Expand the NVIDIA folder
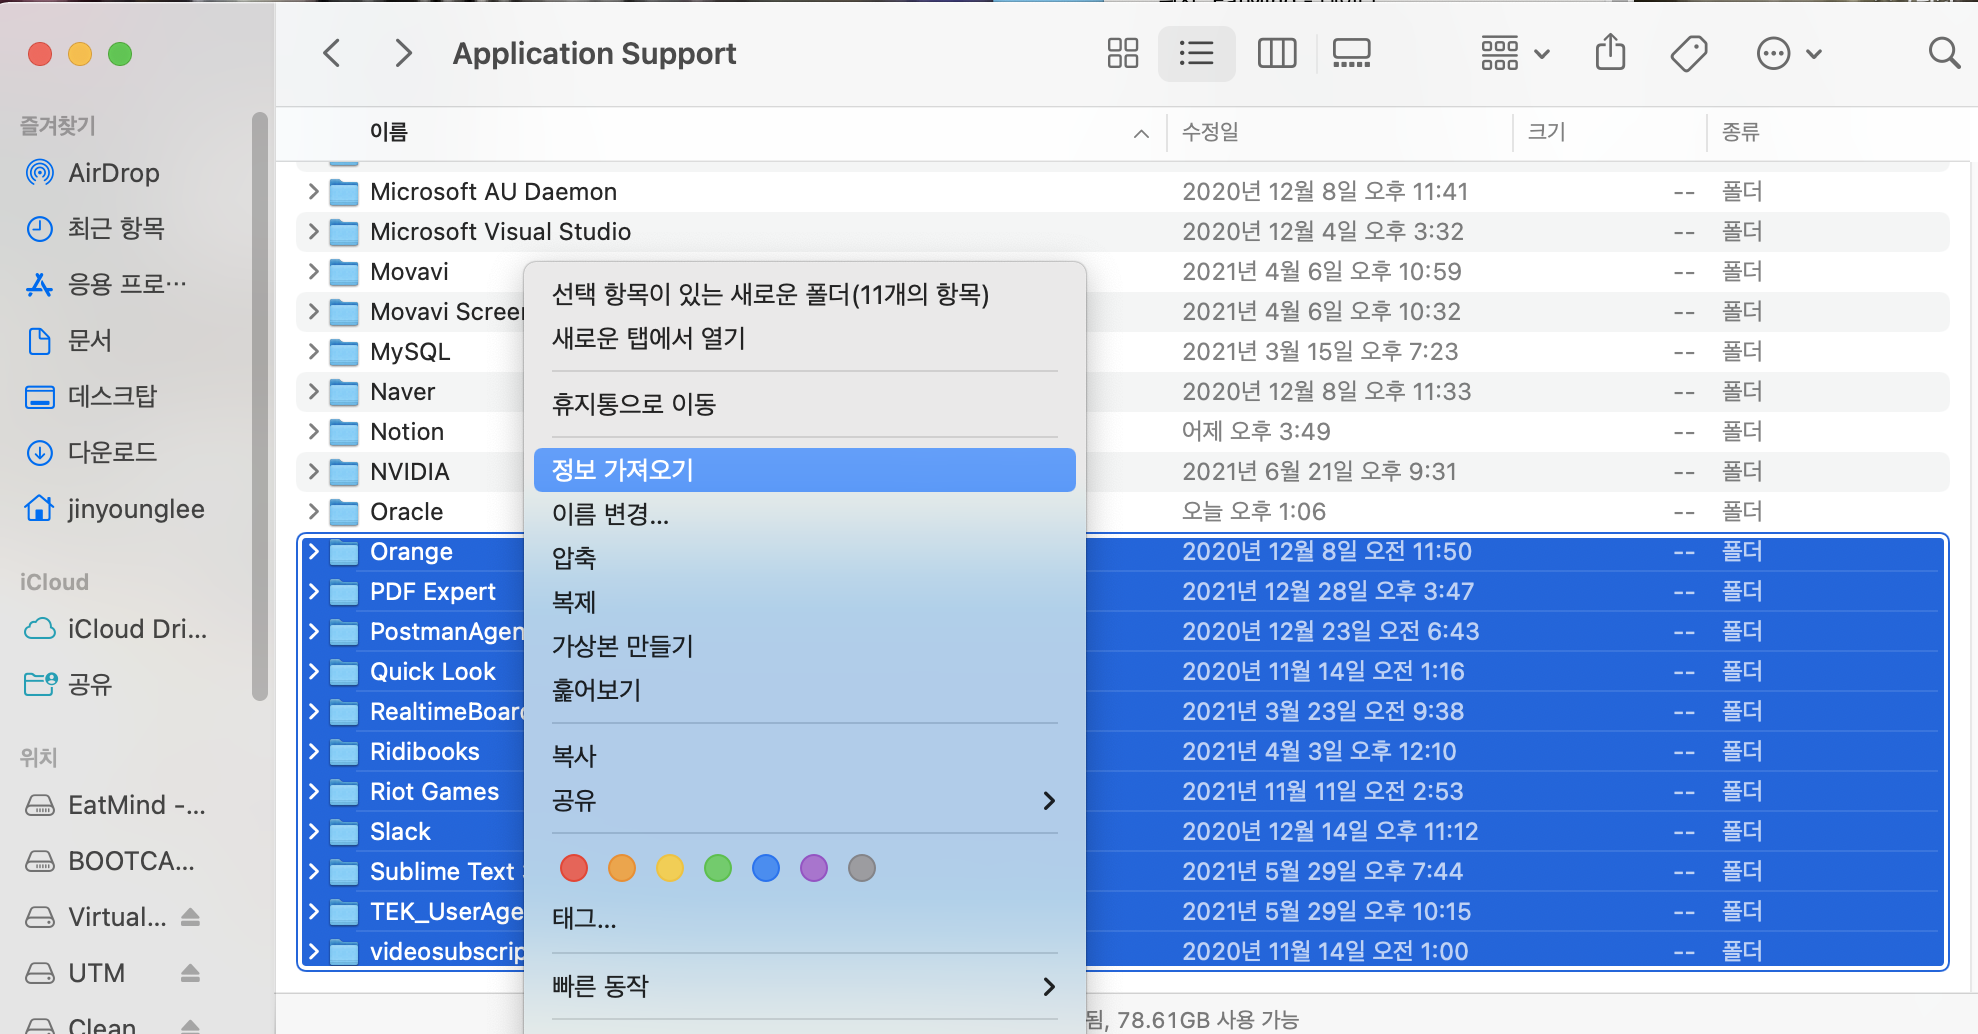The image size is (1978, 1034). (x=313, y=471)
